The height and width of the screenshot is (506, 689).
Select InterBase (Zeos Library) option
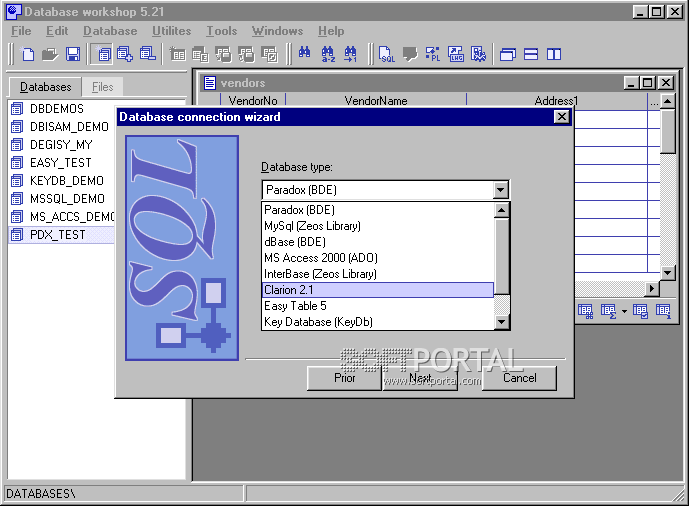coord(378,274)
